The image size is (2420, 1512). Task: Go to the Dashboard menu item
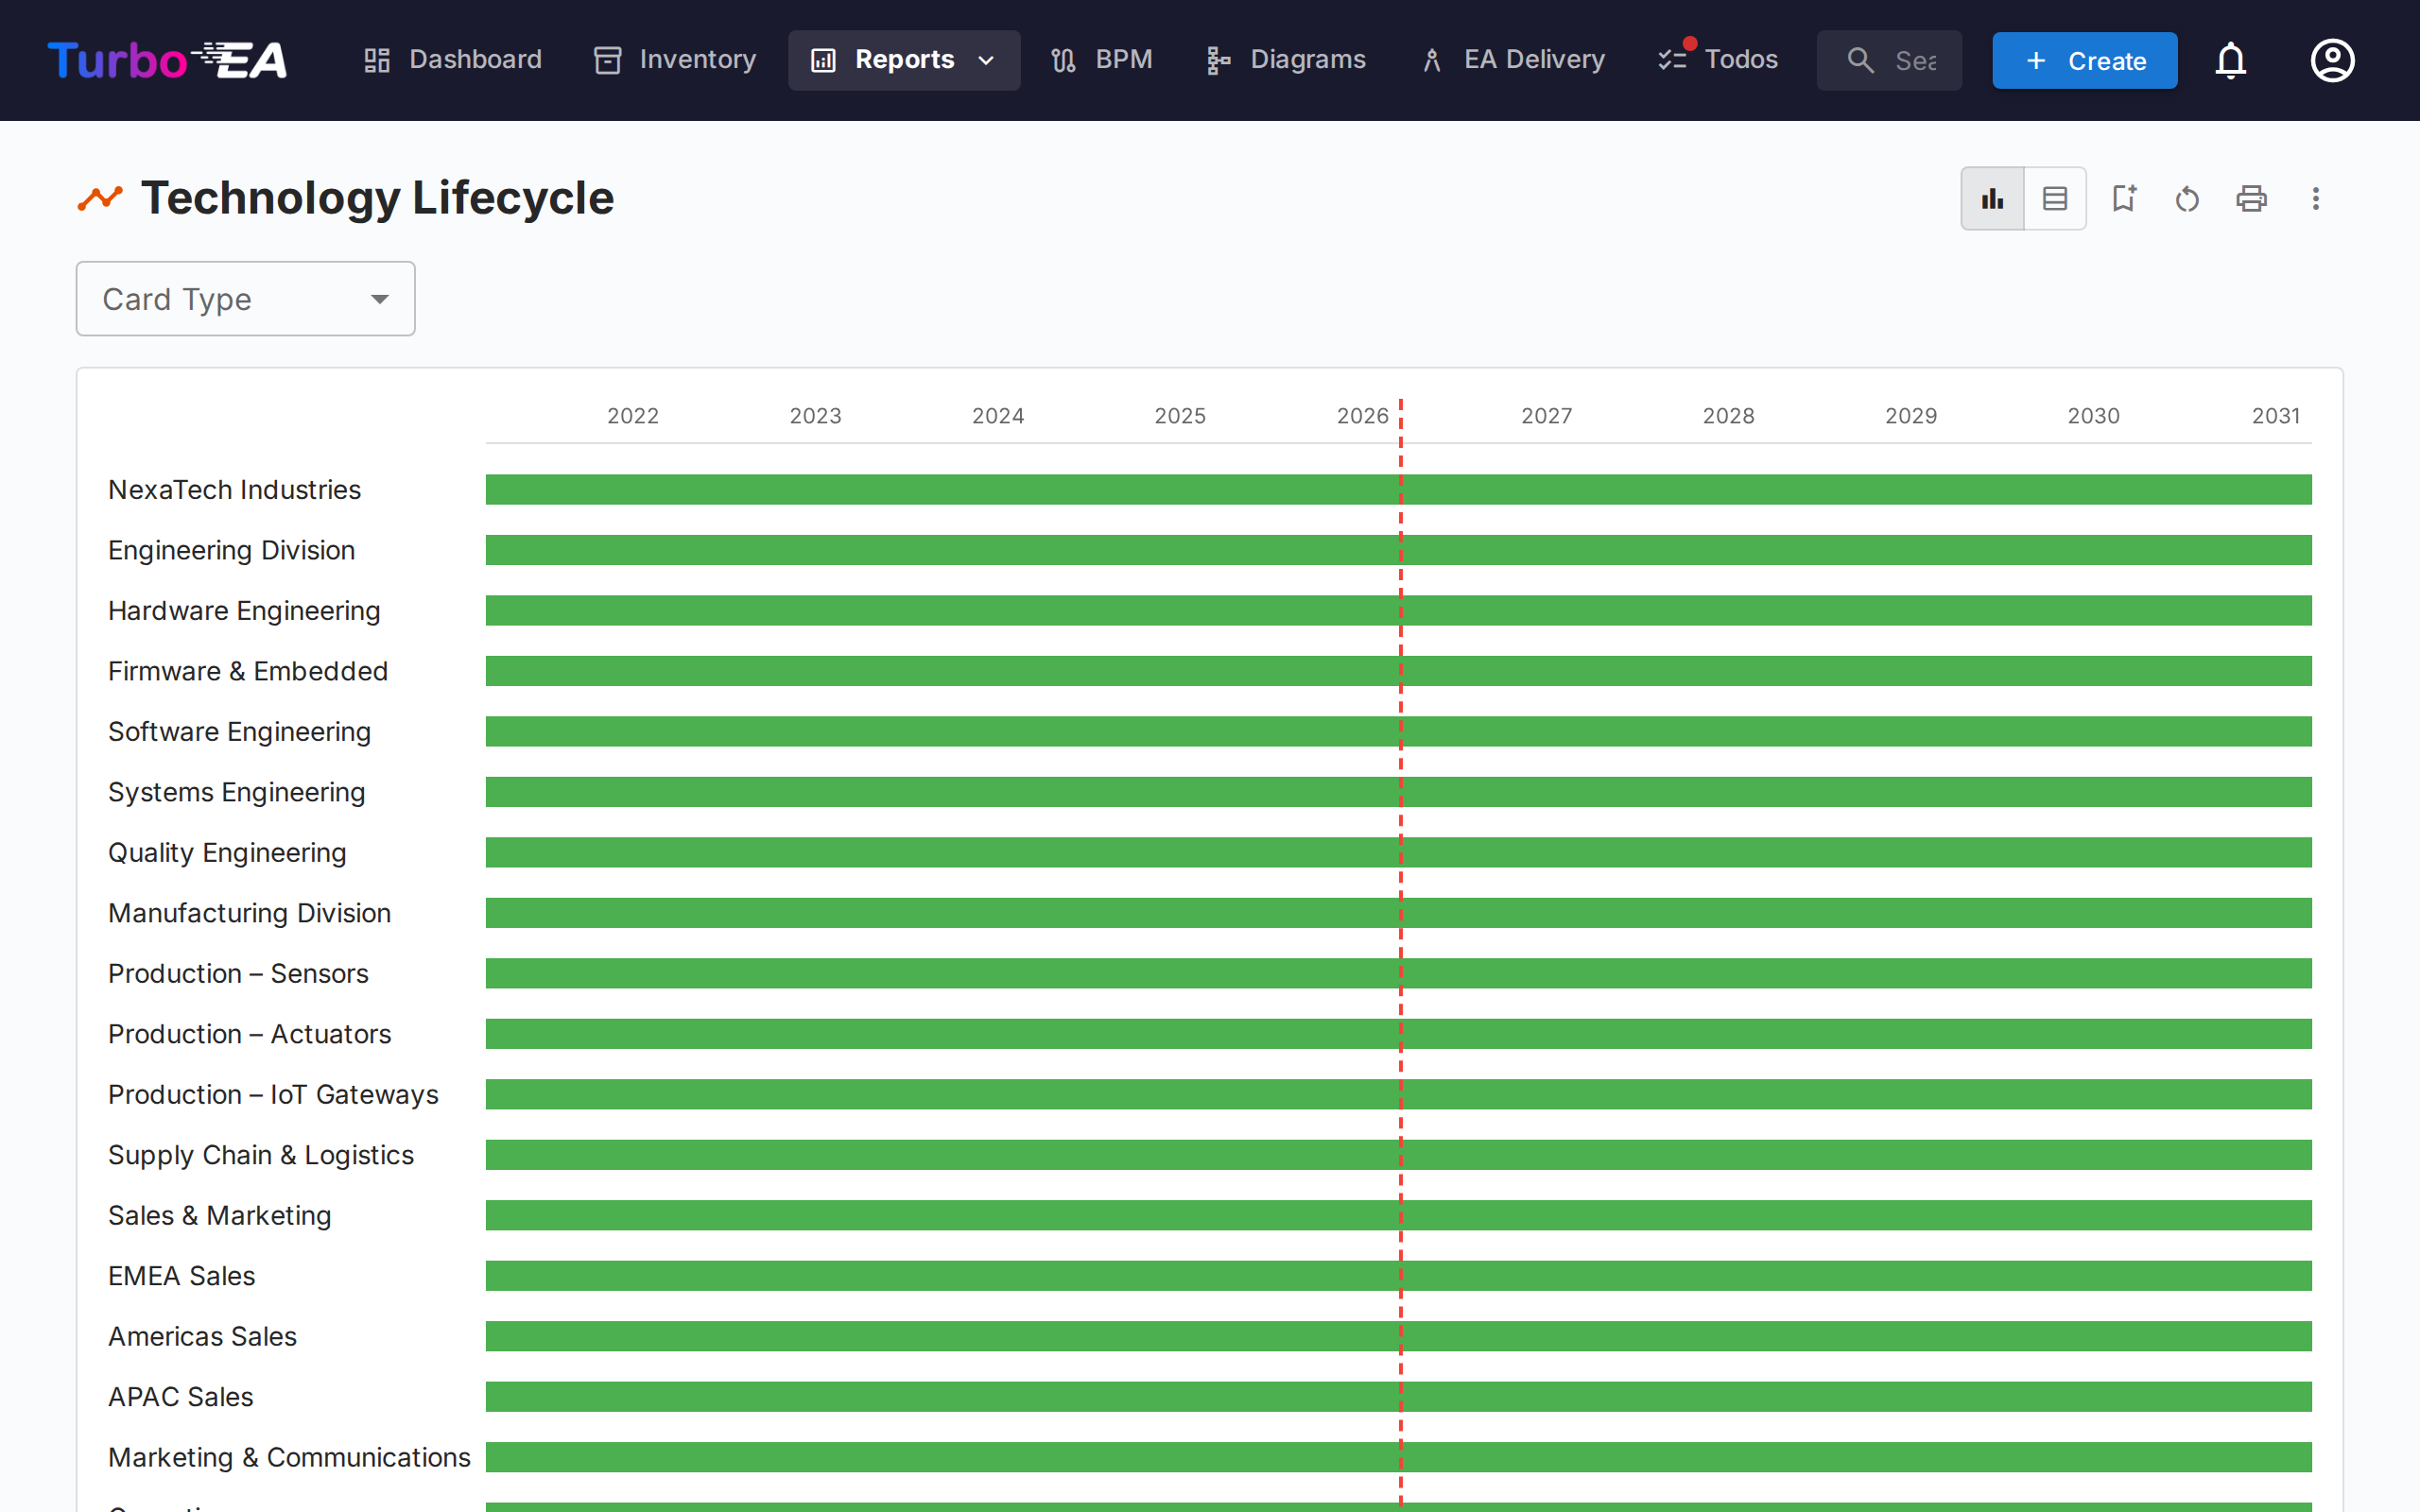point(452,60)
